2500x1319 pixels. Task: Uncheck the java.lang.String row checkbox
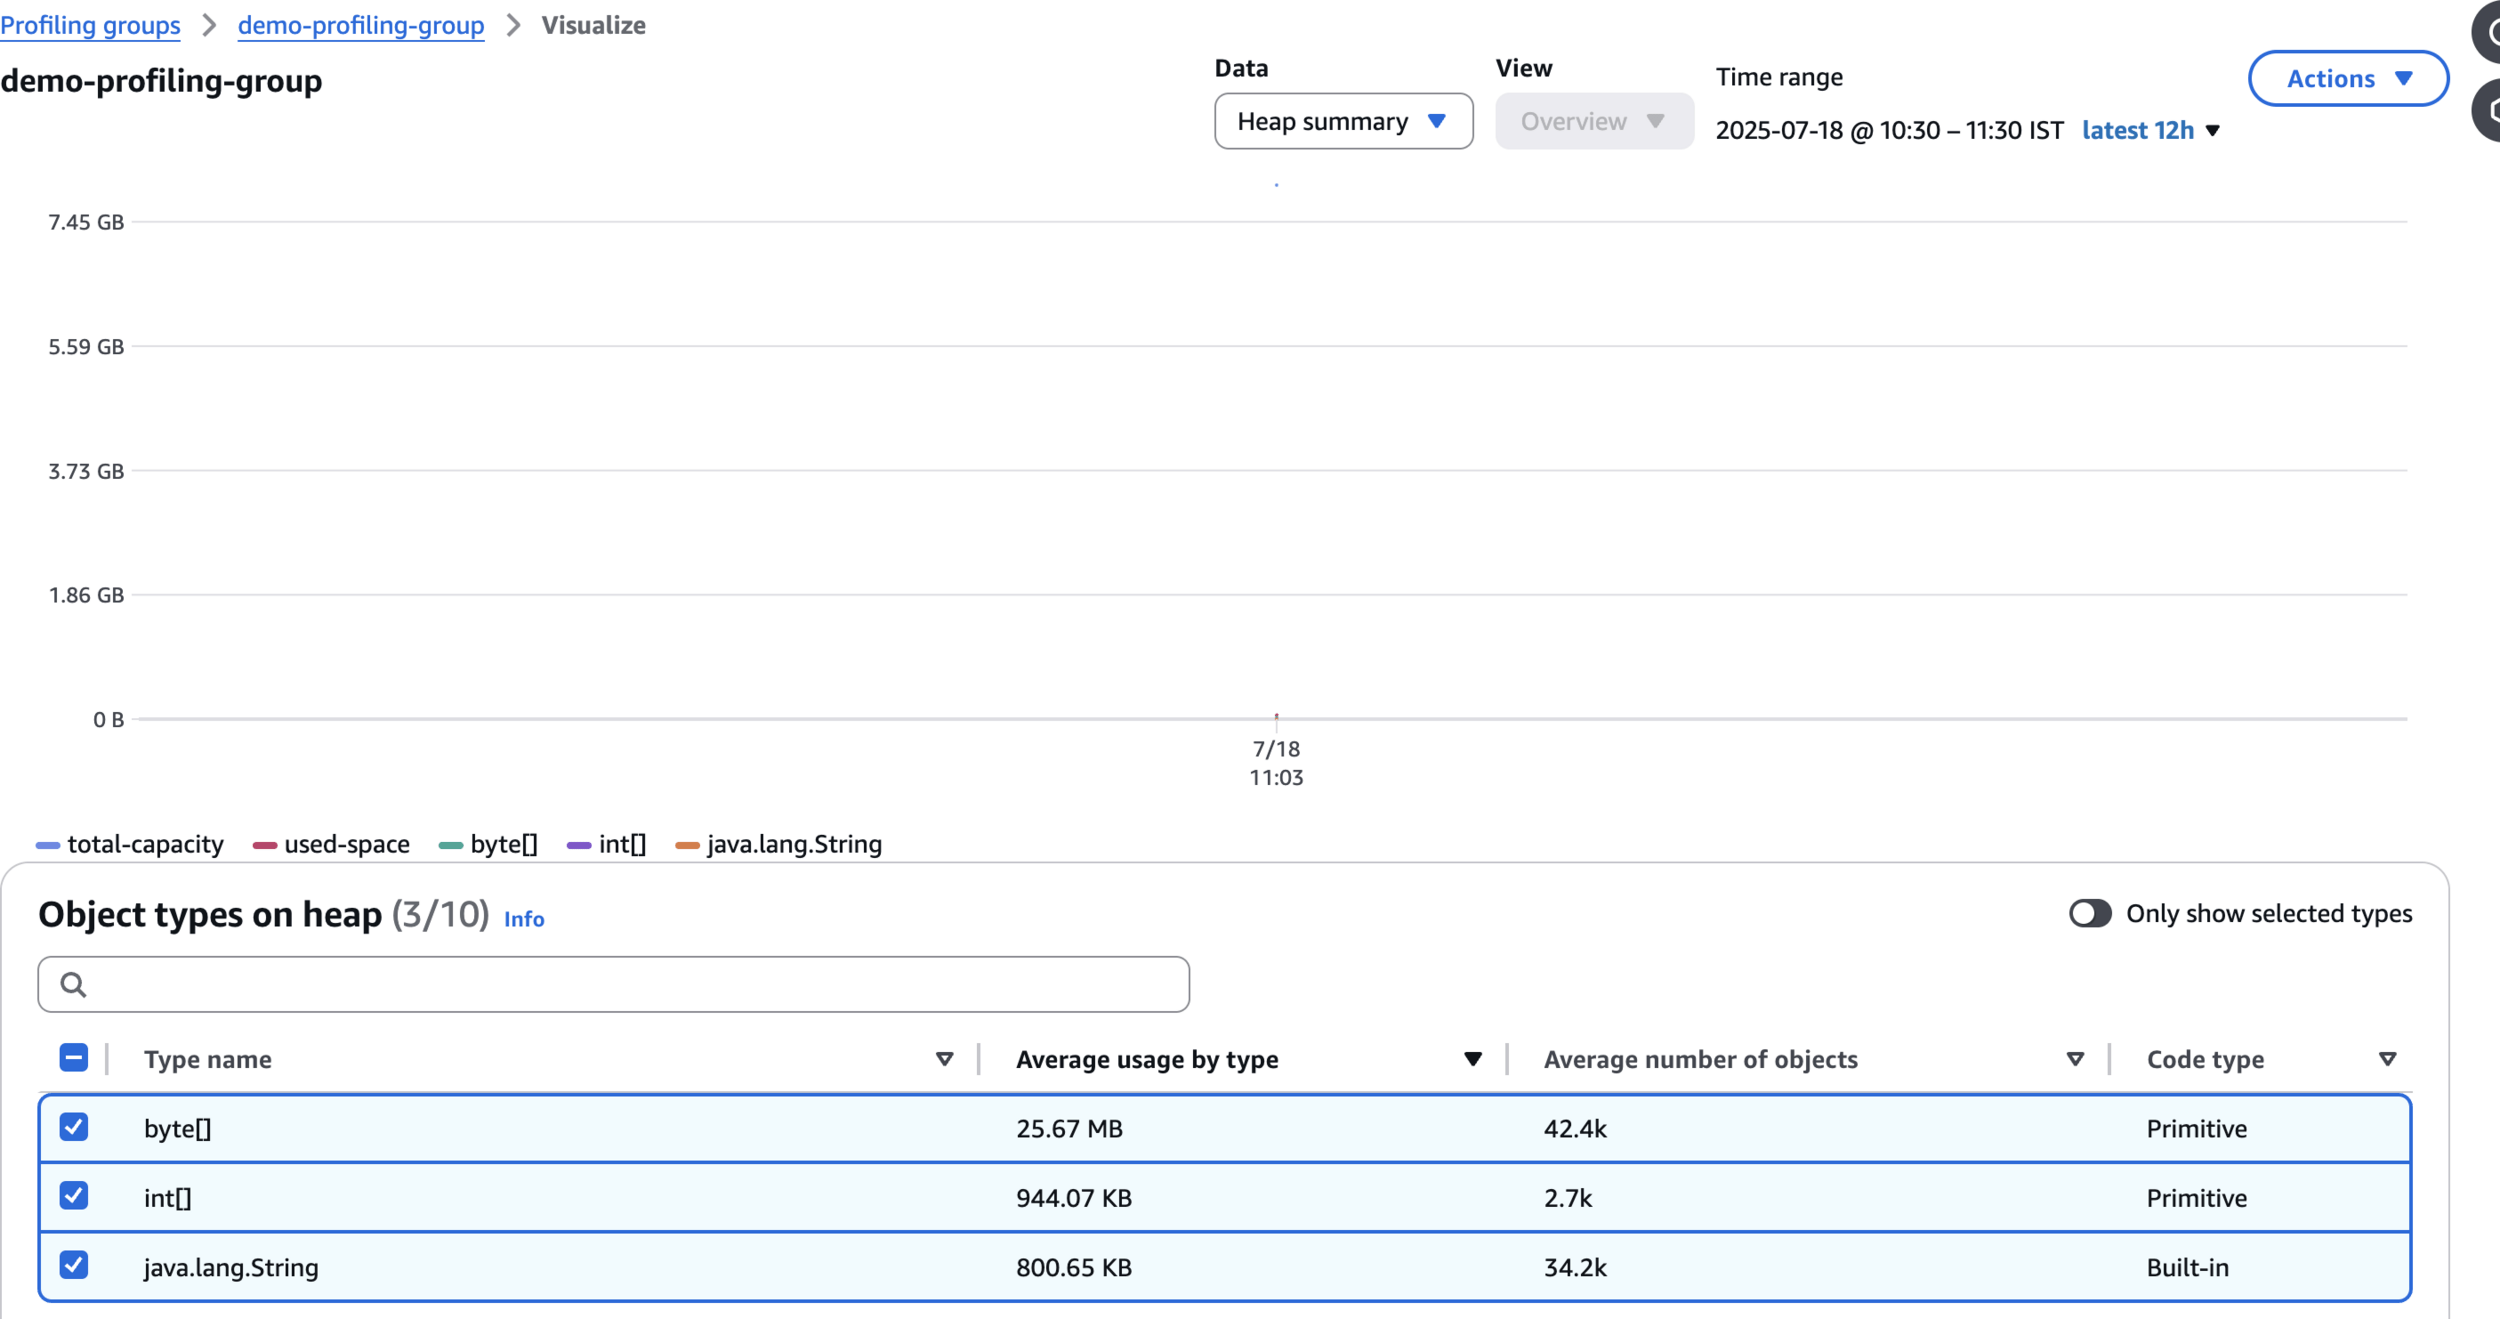(x=74, y=1265)
